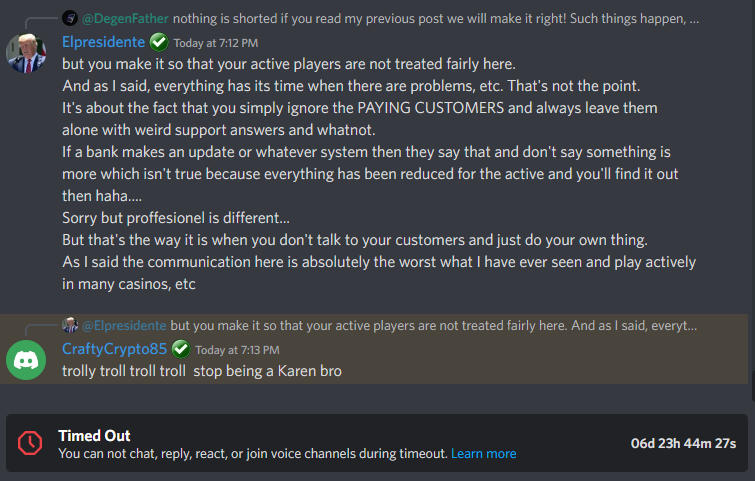Open Elpresidente username profile
755x481 pixels.
[x=104, y=42]
